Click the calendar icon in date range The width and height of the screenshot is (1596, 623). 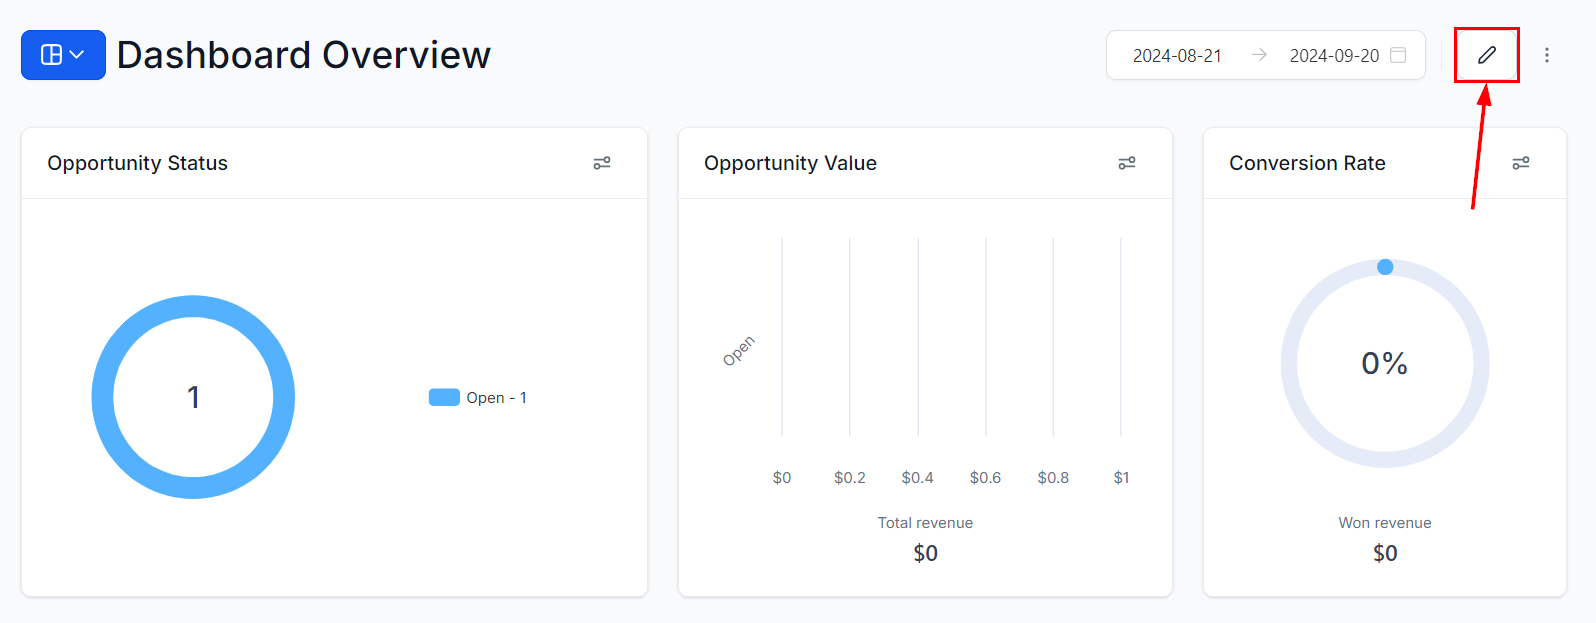[x=1398, y=55]
